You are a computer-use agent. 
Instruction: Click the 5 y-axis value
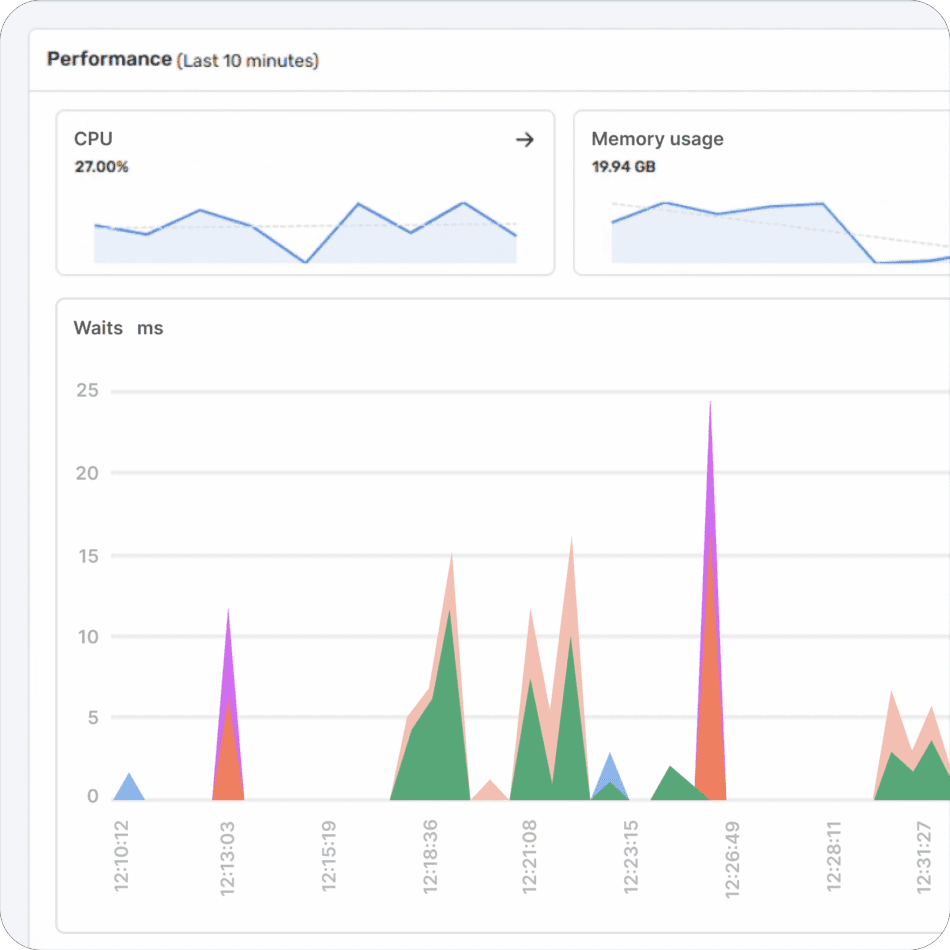point(93,718)
